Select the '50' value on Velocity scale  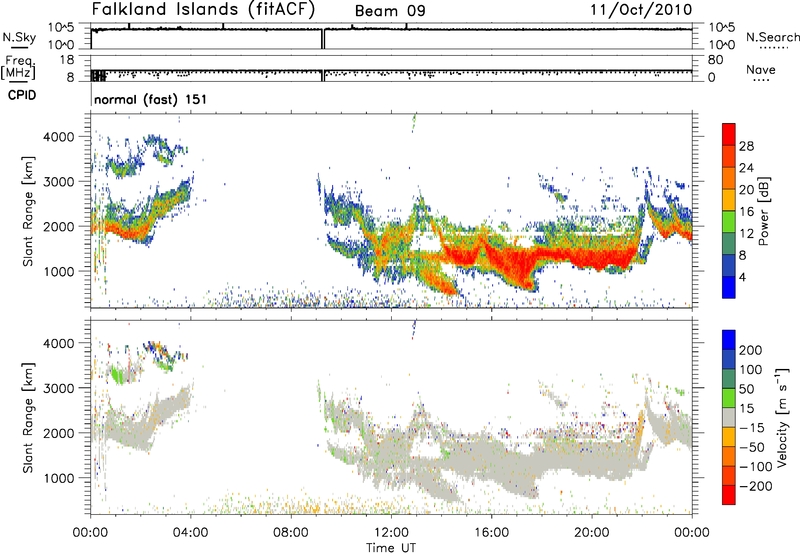click(746, 389)
